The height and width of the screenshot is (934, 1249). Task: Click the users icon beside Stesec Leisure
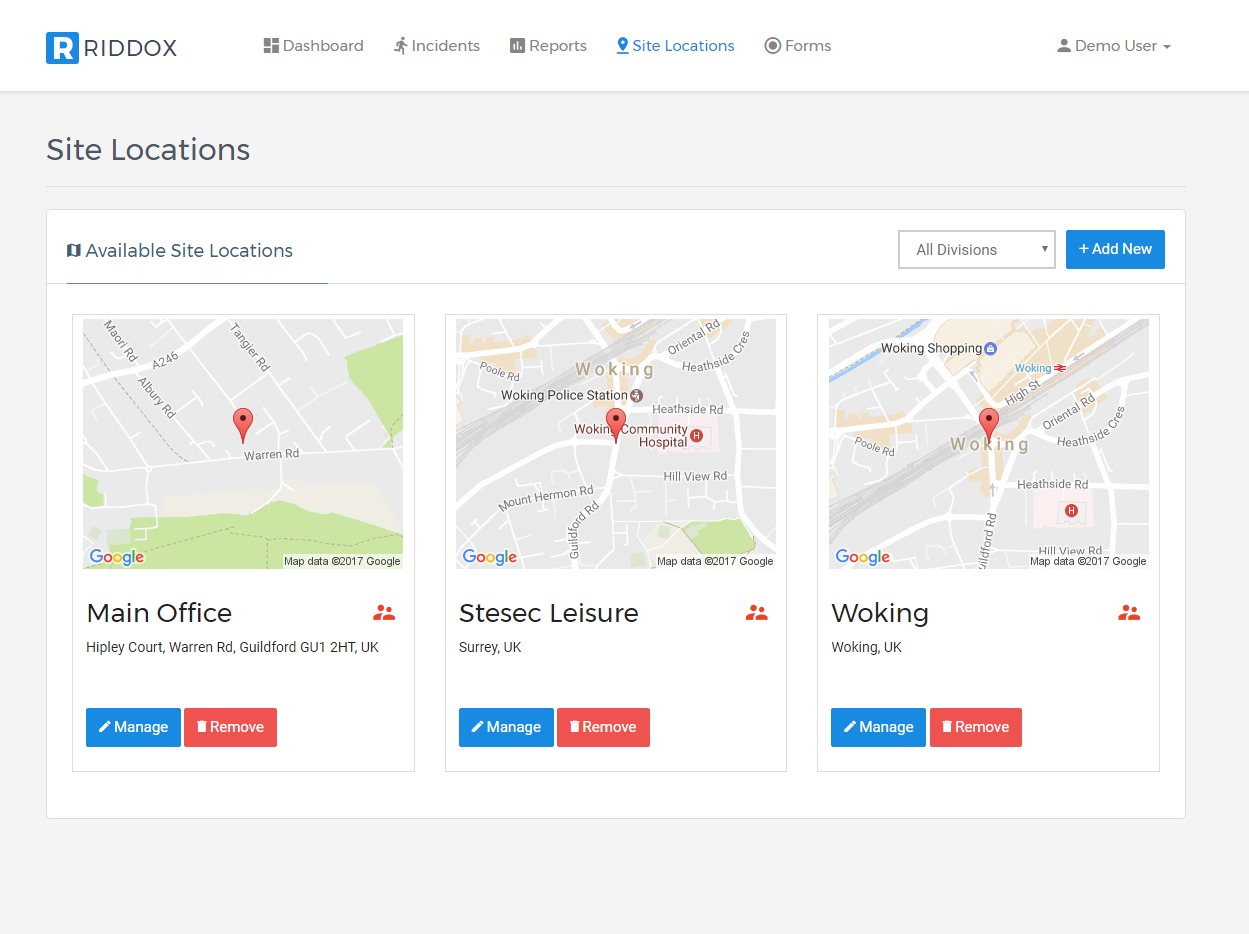click(756, 613)
